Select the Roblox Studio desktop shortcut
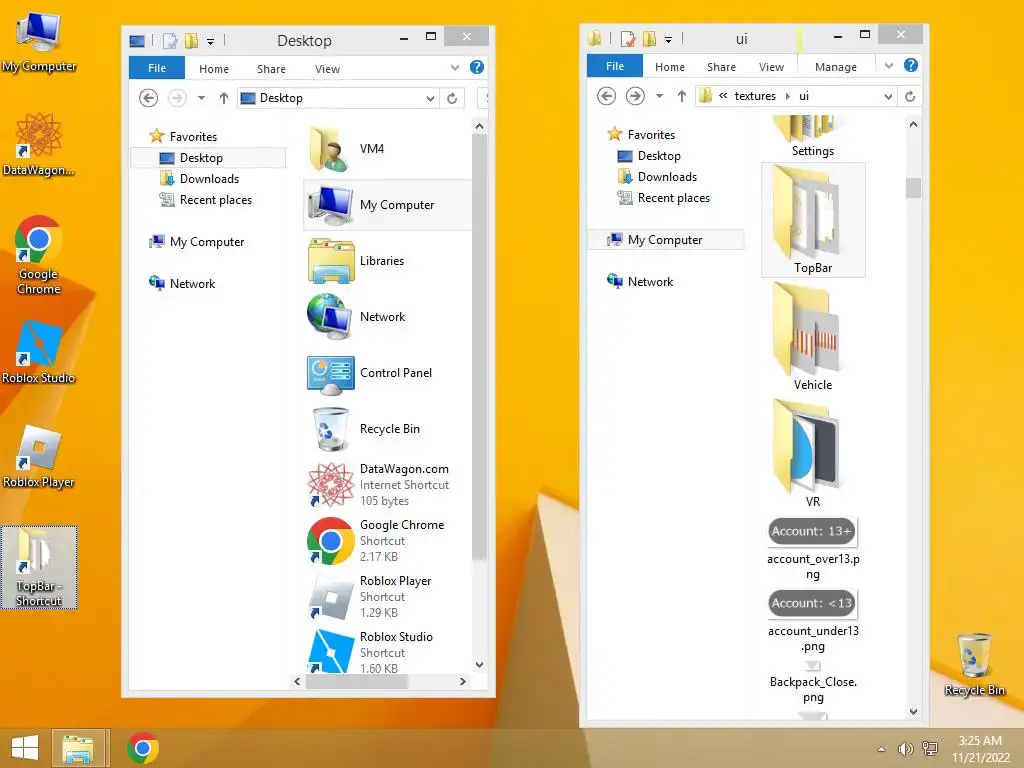Viewport: 1024px width, 768px height. (x=39, y=351)
